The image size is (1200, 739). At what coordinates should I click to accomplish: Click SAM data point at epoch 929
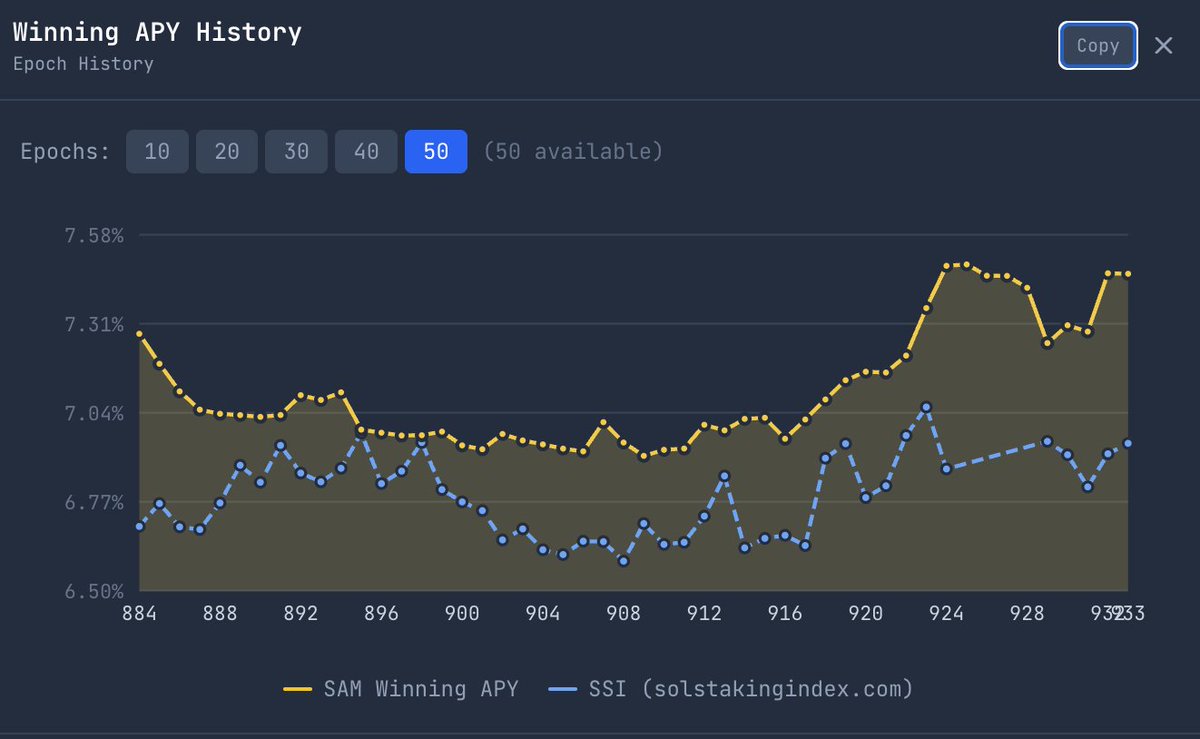coord(1048,343)
